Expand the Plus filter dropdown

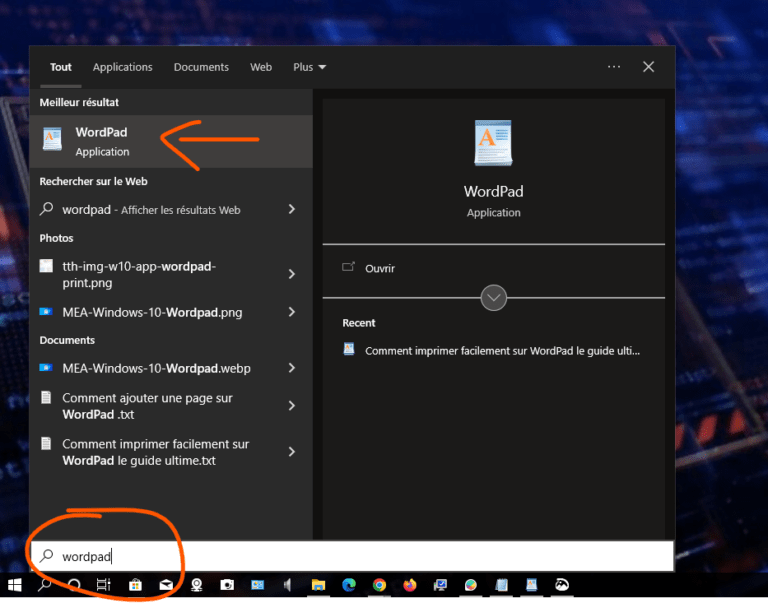click(310, 67)
